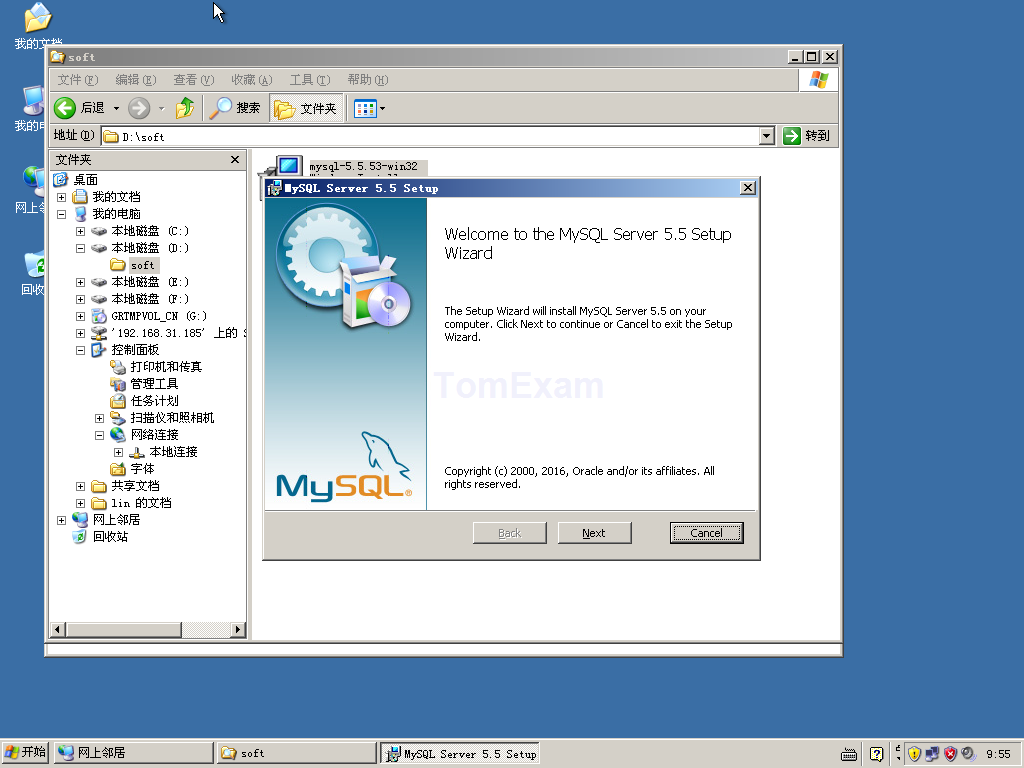Select GRTMPVOL_CN (G:) disc icon
The width and height of the screenshot is (1024, 768).
coord(99,316)
